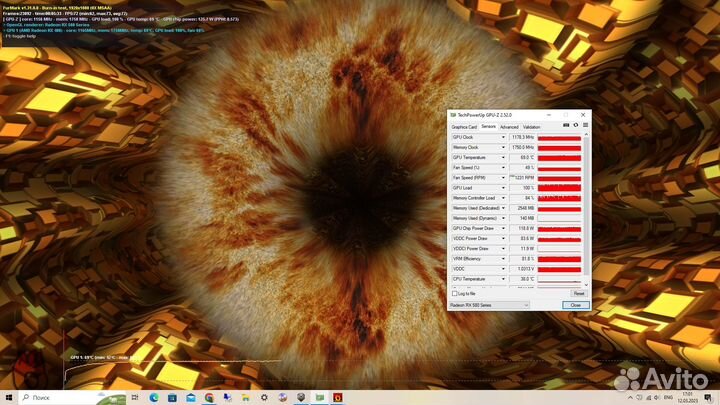This screenshot has height=405, width=720.
Task: Expand GPU Chip Power Draw dropdown
Action: point(503,228)
